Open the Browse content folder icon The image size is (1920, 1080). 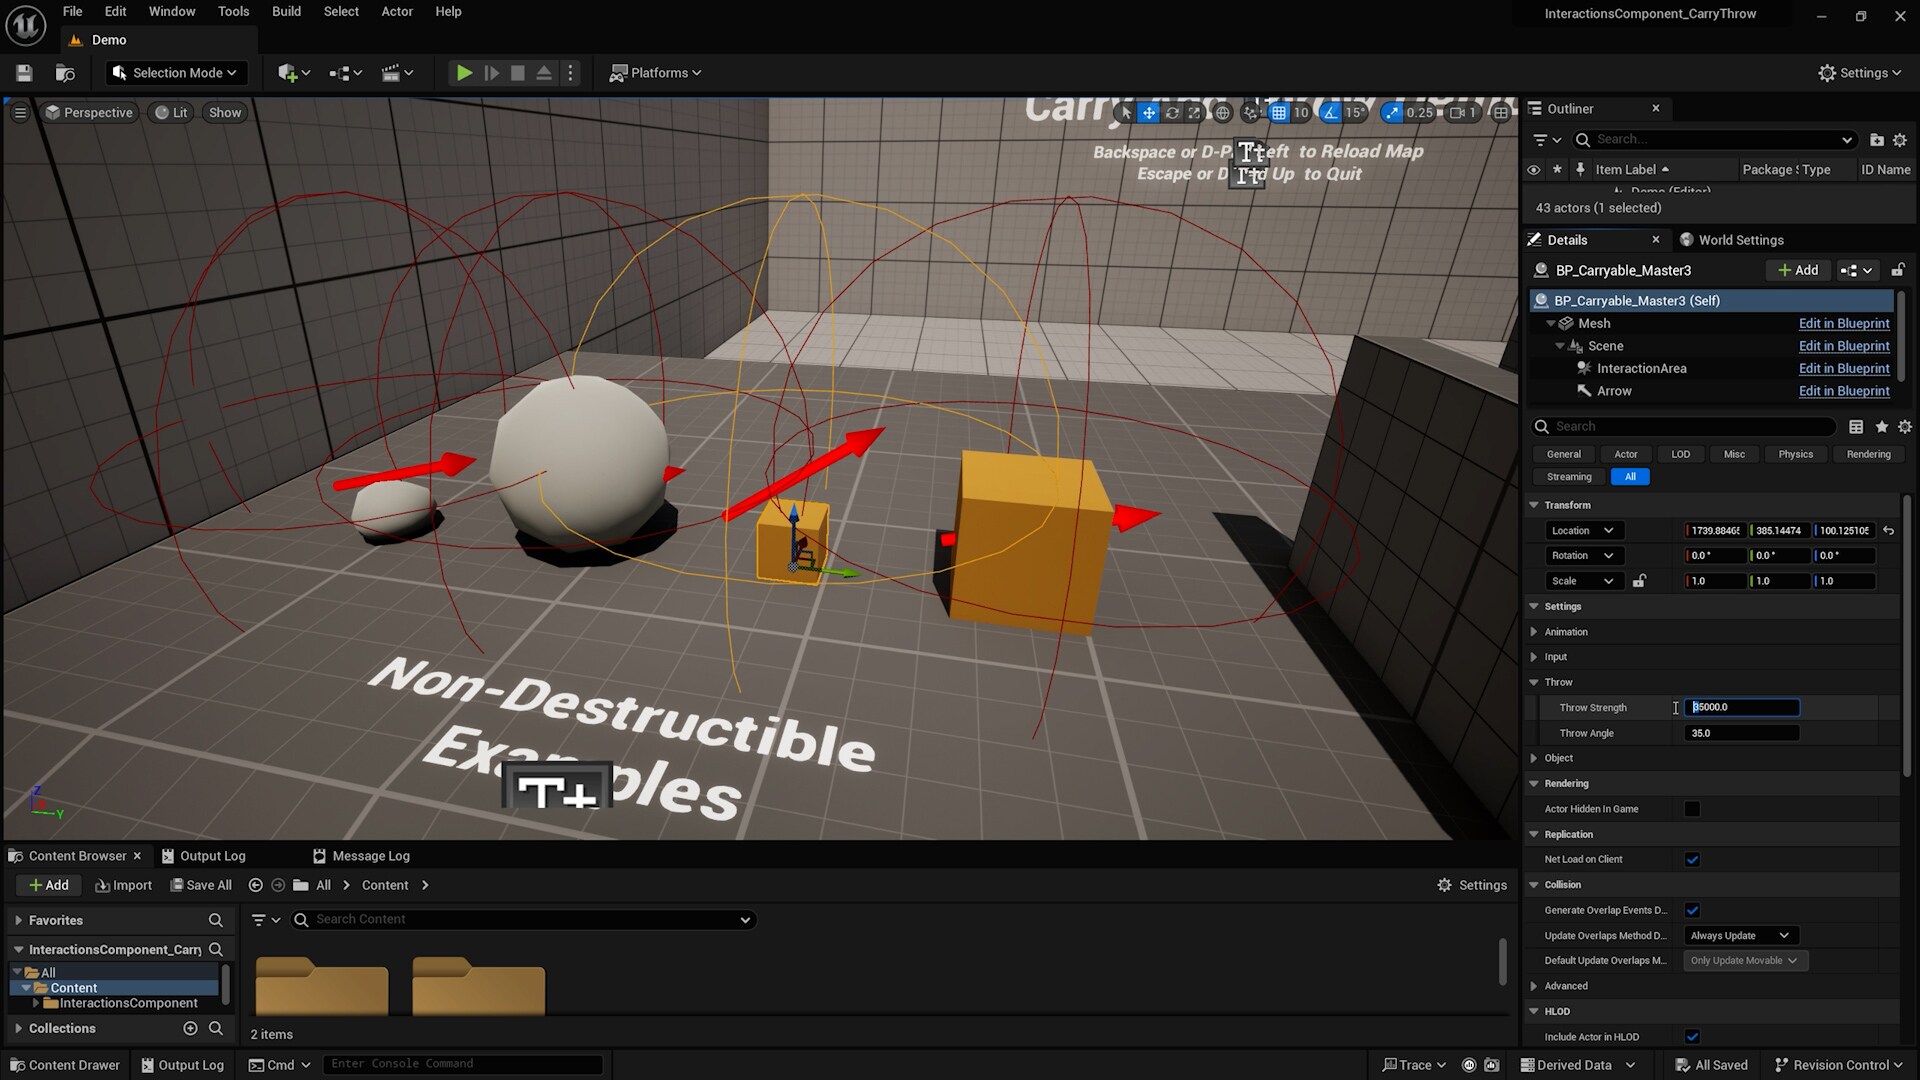coord(65,73)
